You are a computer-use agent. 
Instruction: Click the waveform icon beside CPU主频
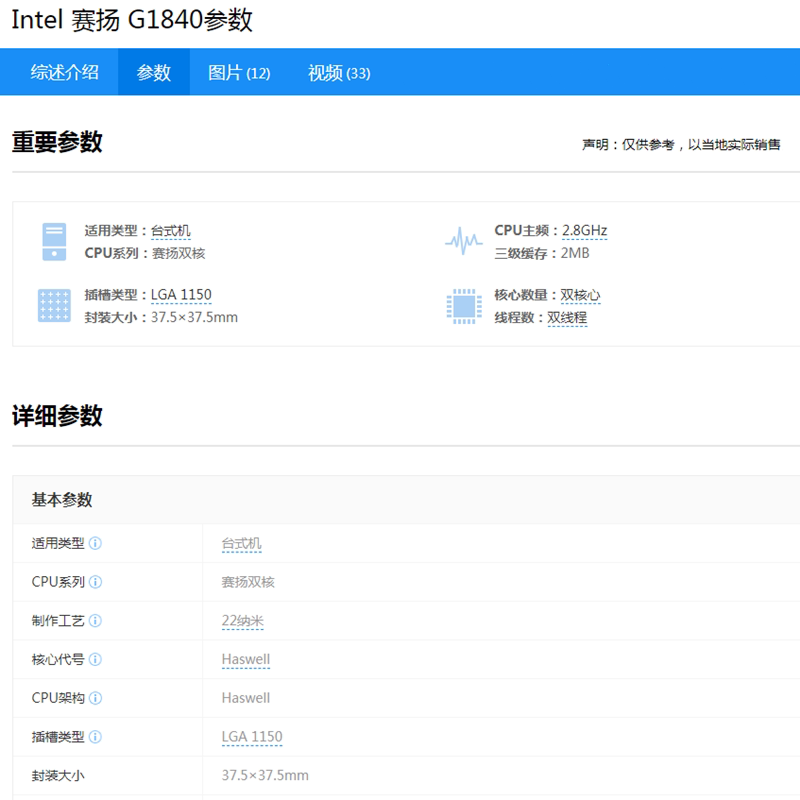(x=463, y=241)
